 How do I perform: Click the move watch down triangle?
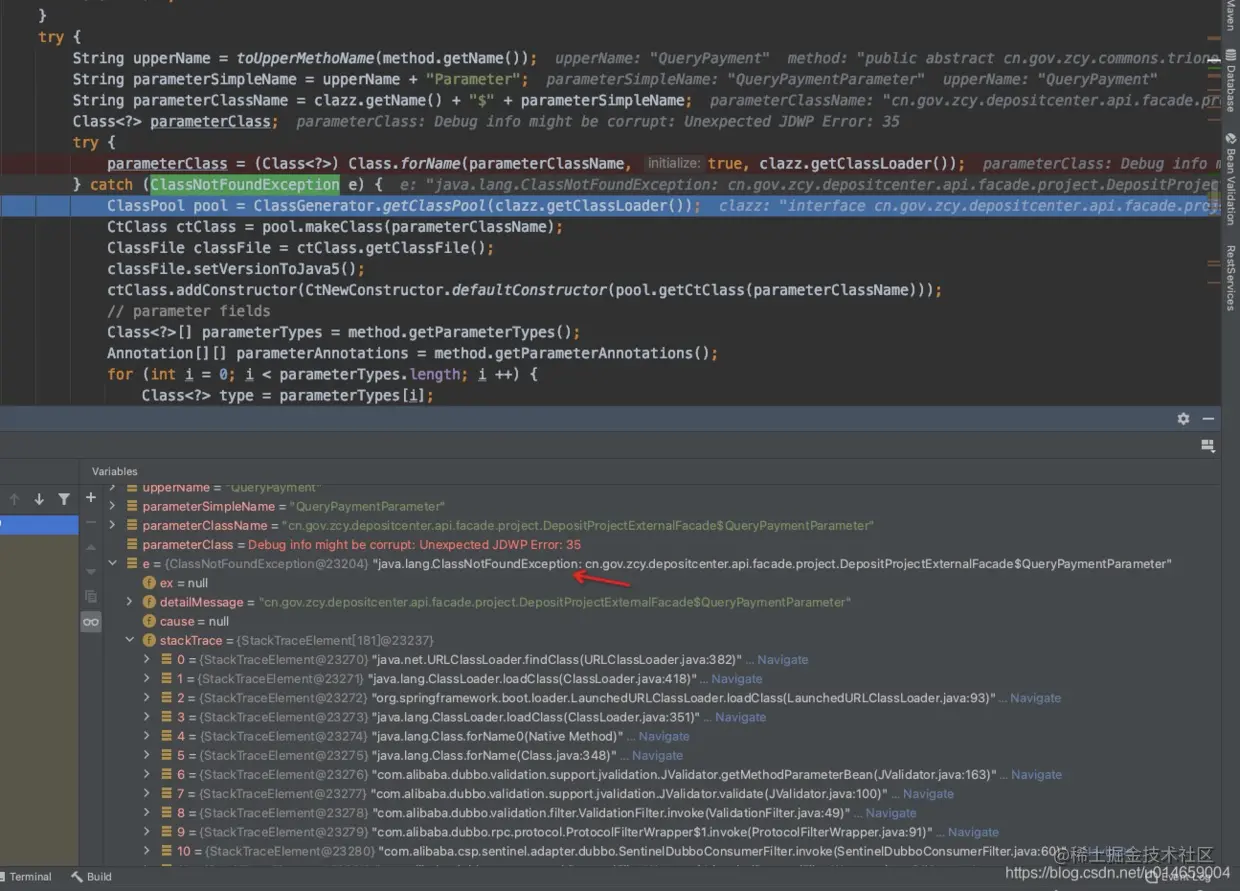91,571
